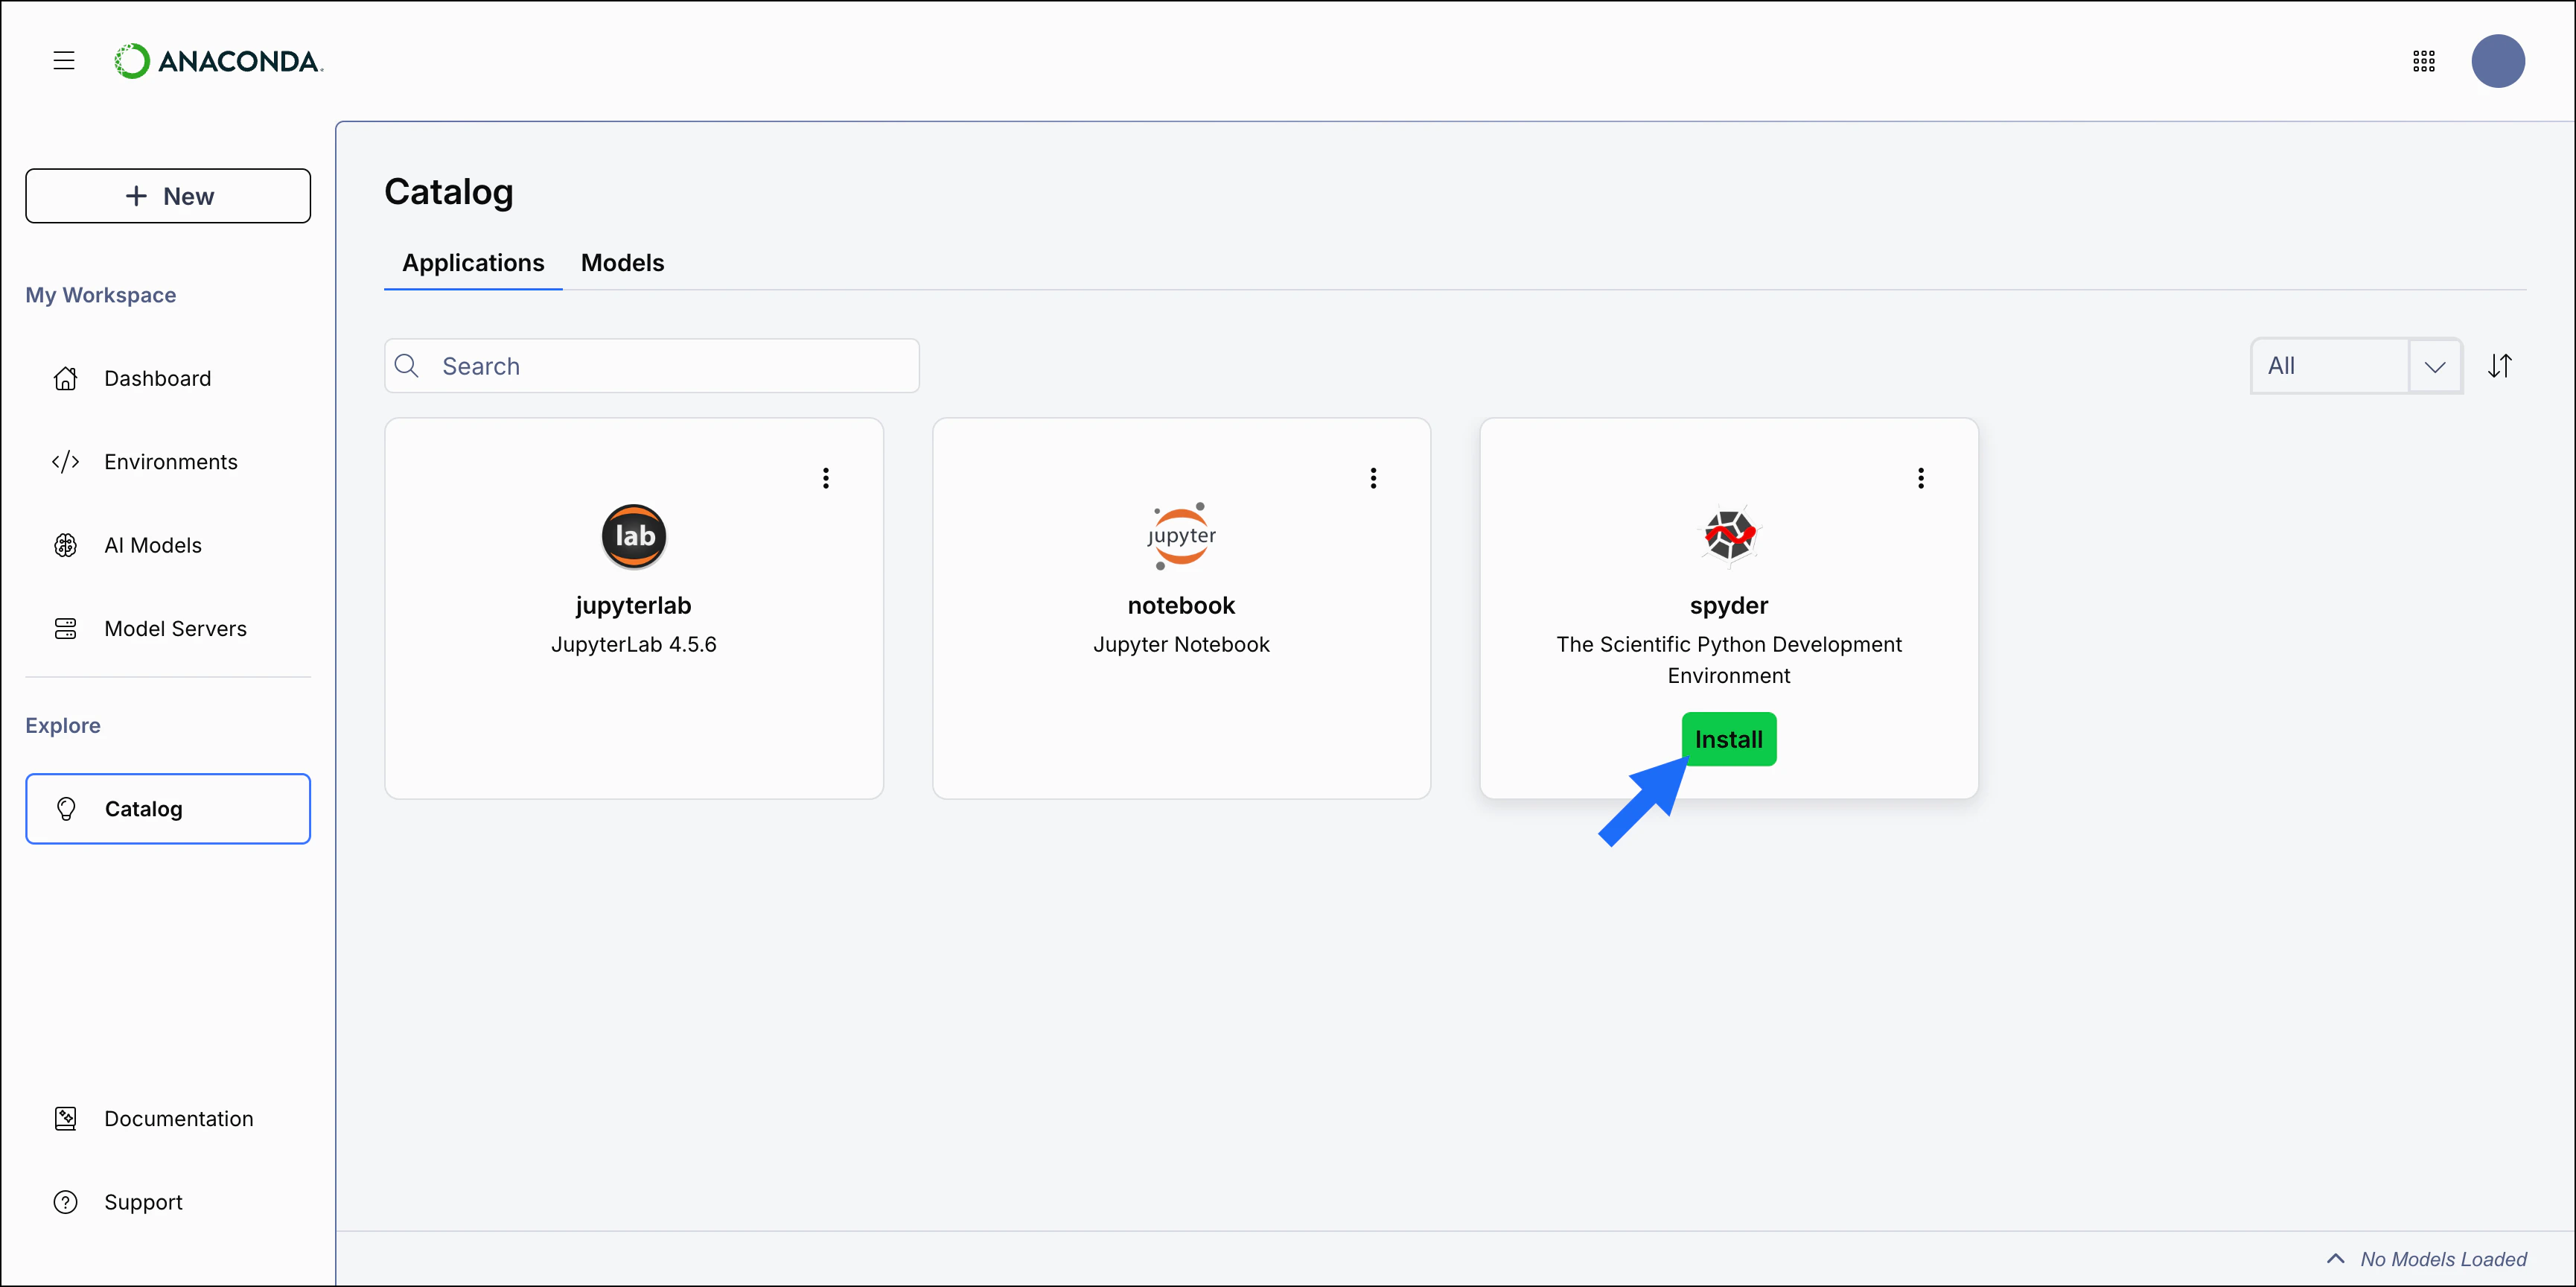
Task: Switch to the Models tab
Action: pyautogui.click(x=622, y=263)
